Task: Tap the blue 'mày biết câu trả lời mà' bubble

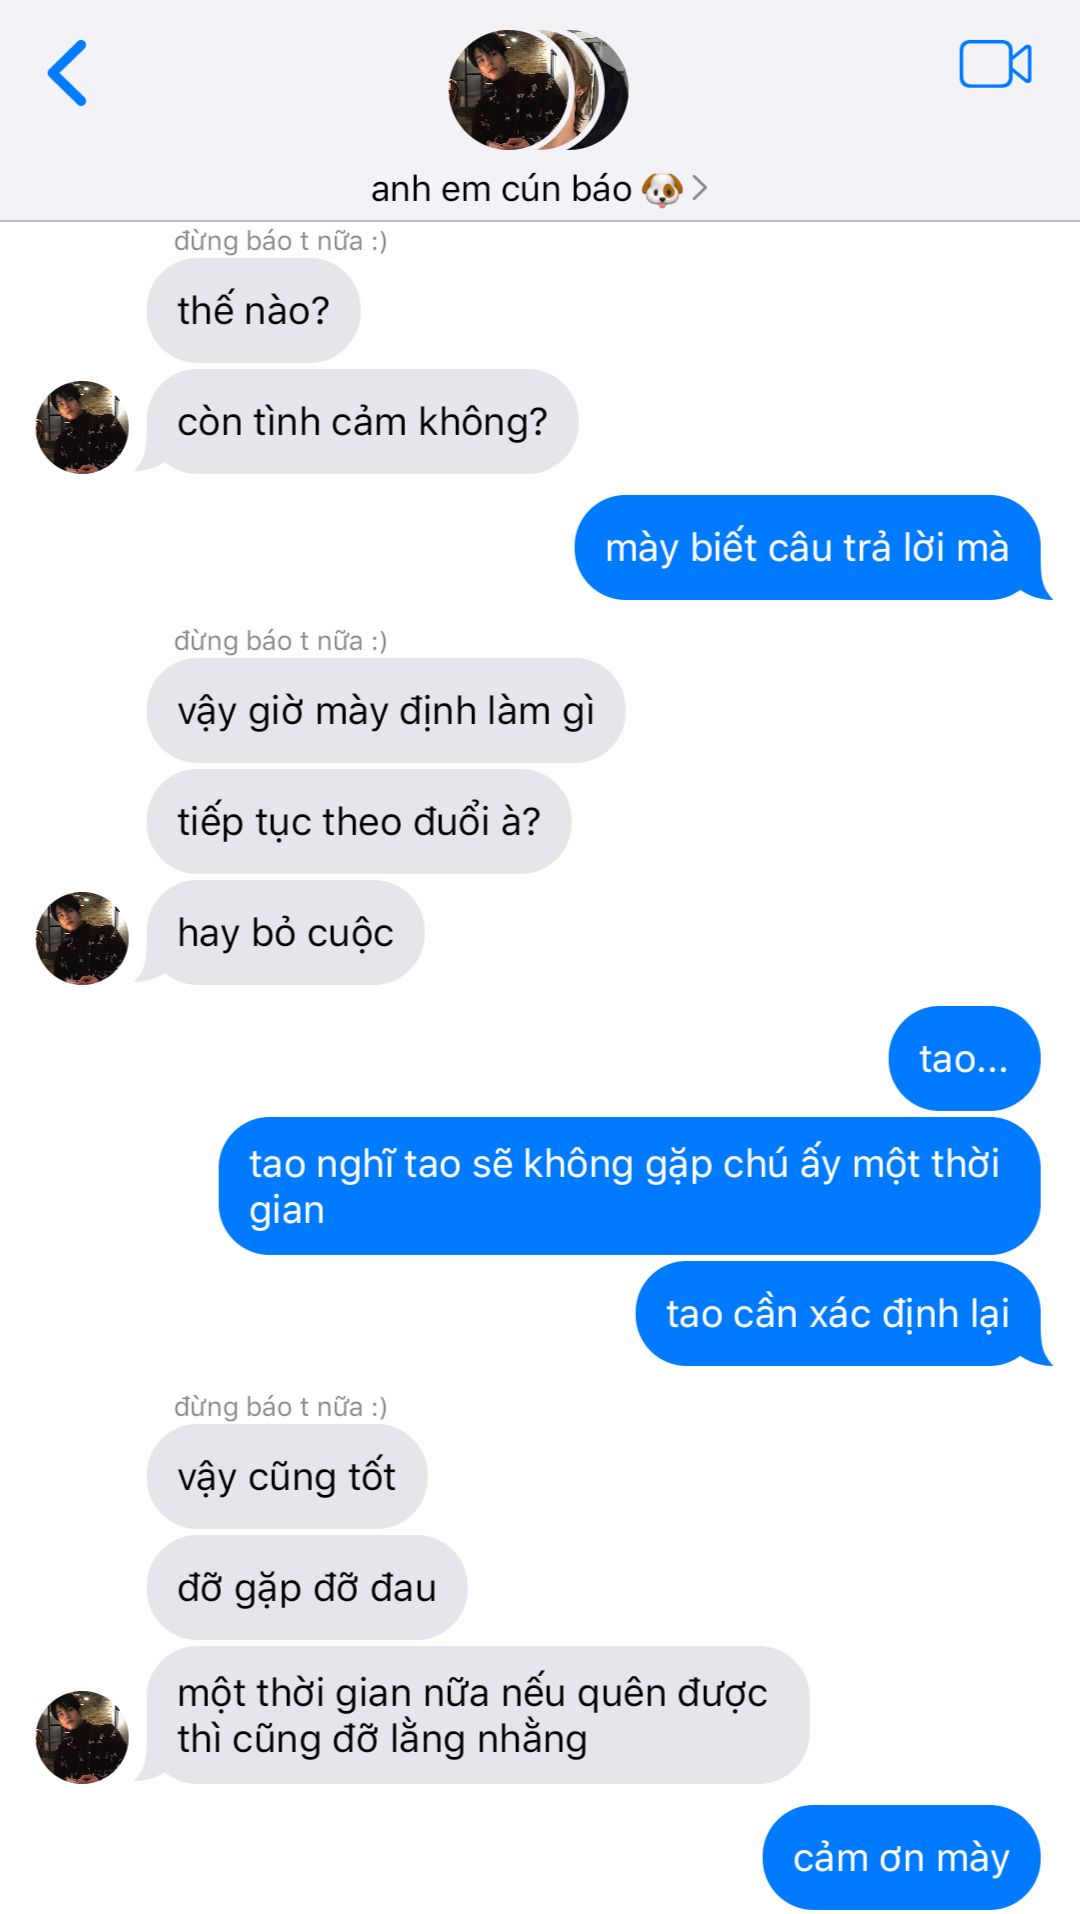Action: tap(808, 548)
